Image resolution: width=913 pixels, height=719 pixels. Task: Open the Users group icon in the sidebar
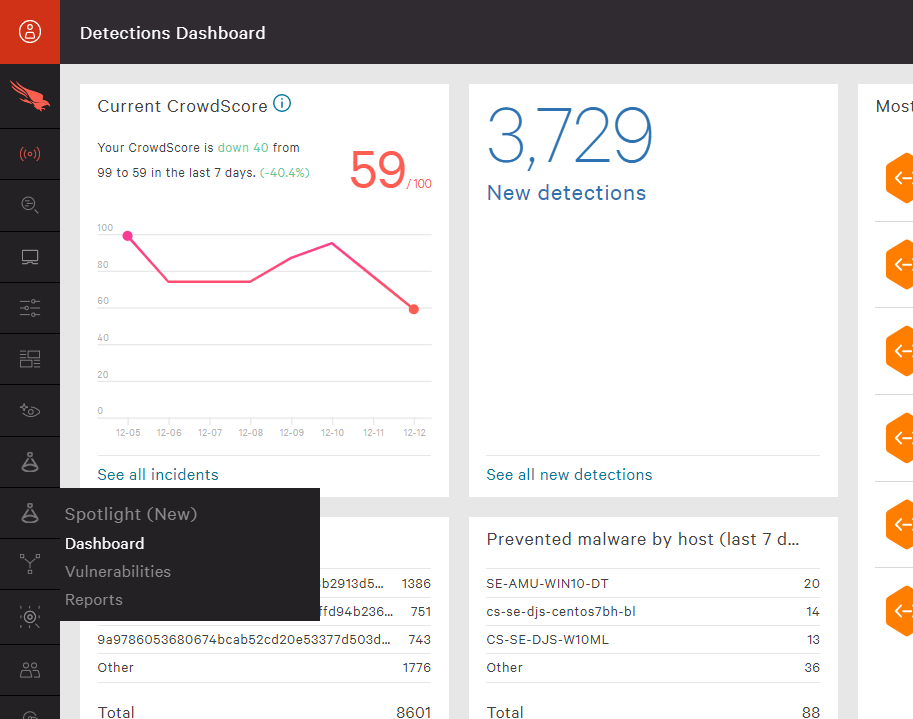coord(30,670)
